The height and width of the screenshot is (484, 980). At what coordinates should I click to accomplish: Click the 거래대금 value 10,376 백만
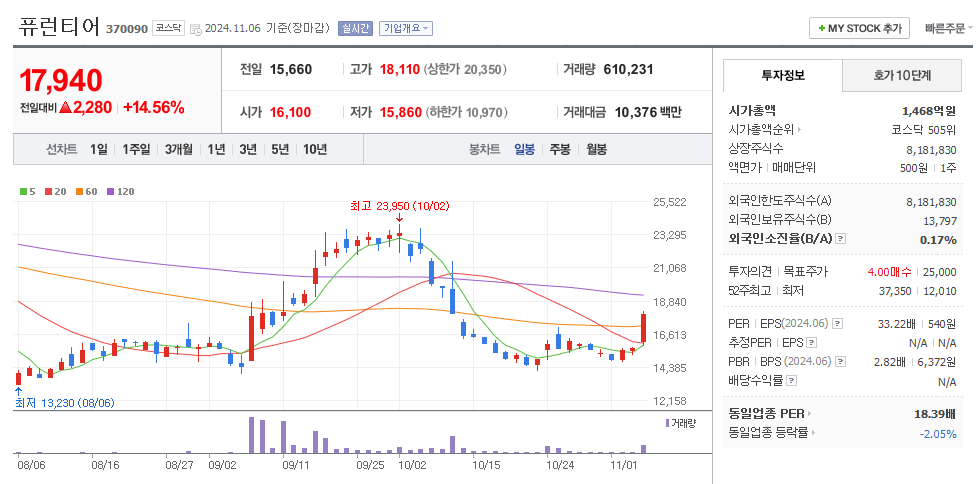click(x=648, y=113)
